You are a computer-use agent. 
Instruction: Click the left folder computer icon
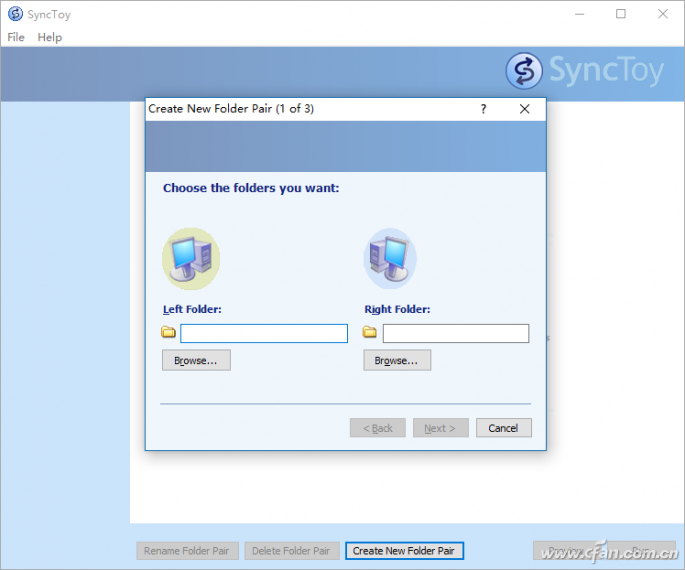[191, 259]
